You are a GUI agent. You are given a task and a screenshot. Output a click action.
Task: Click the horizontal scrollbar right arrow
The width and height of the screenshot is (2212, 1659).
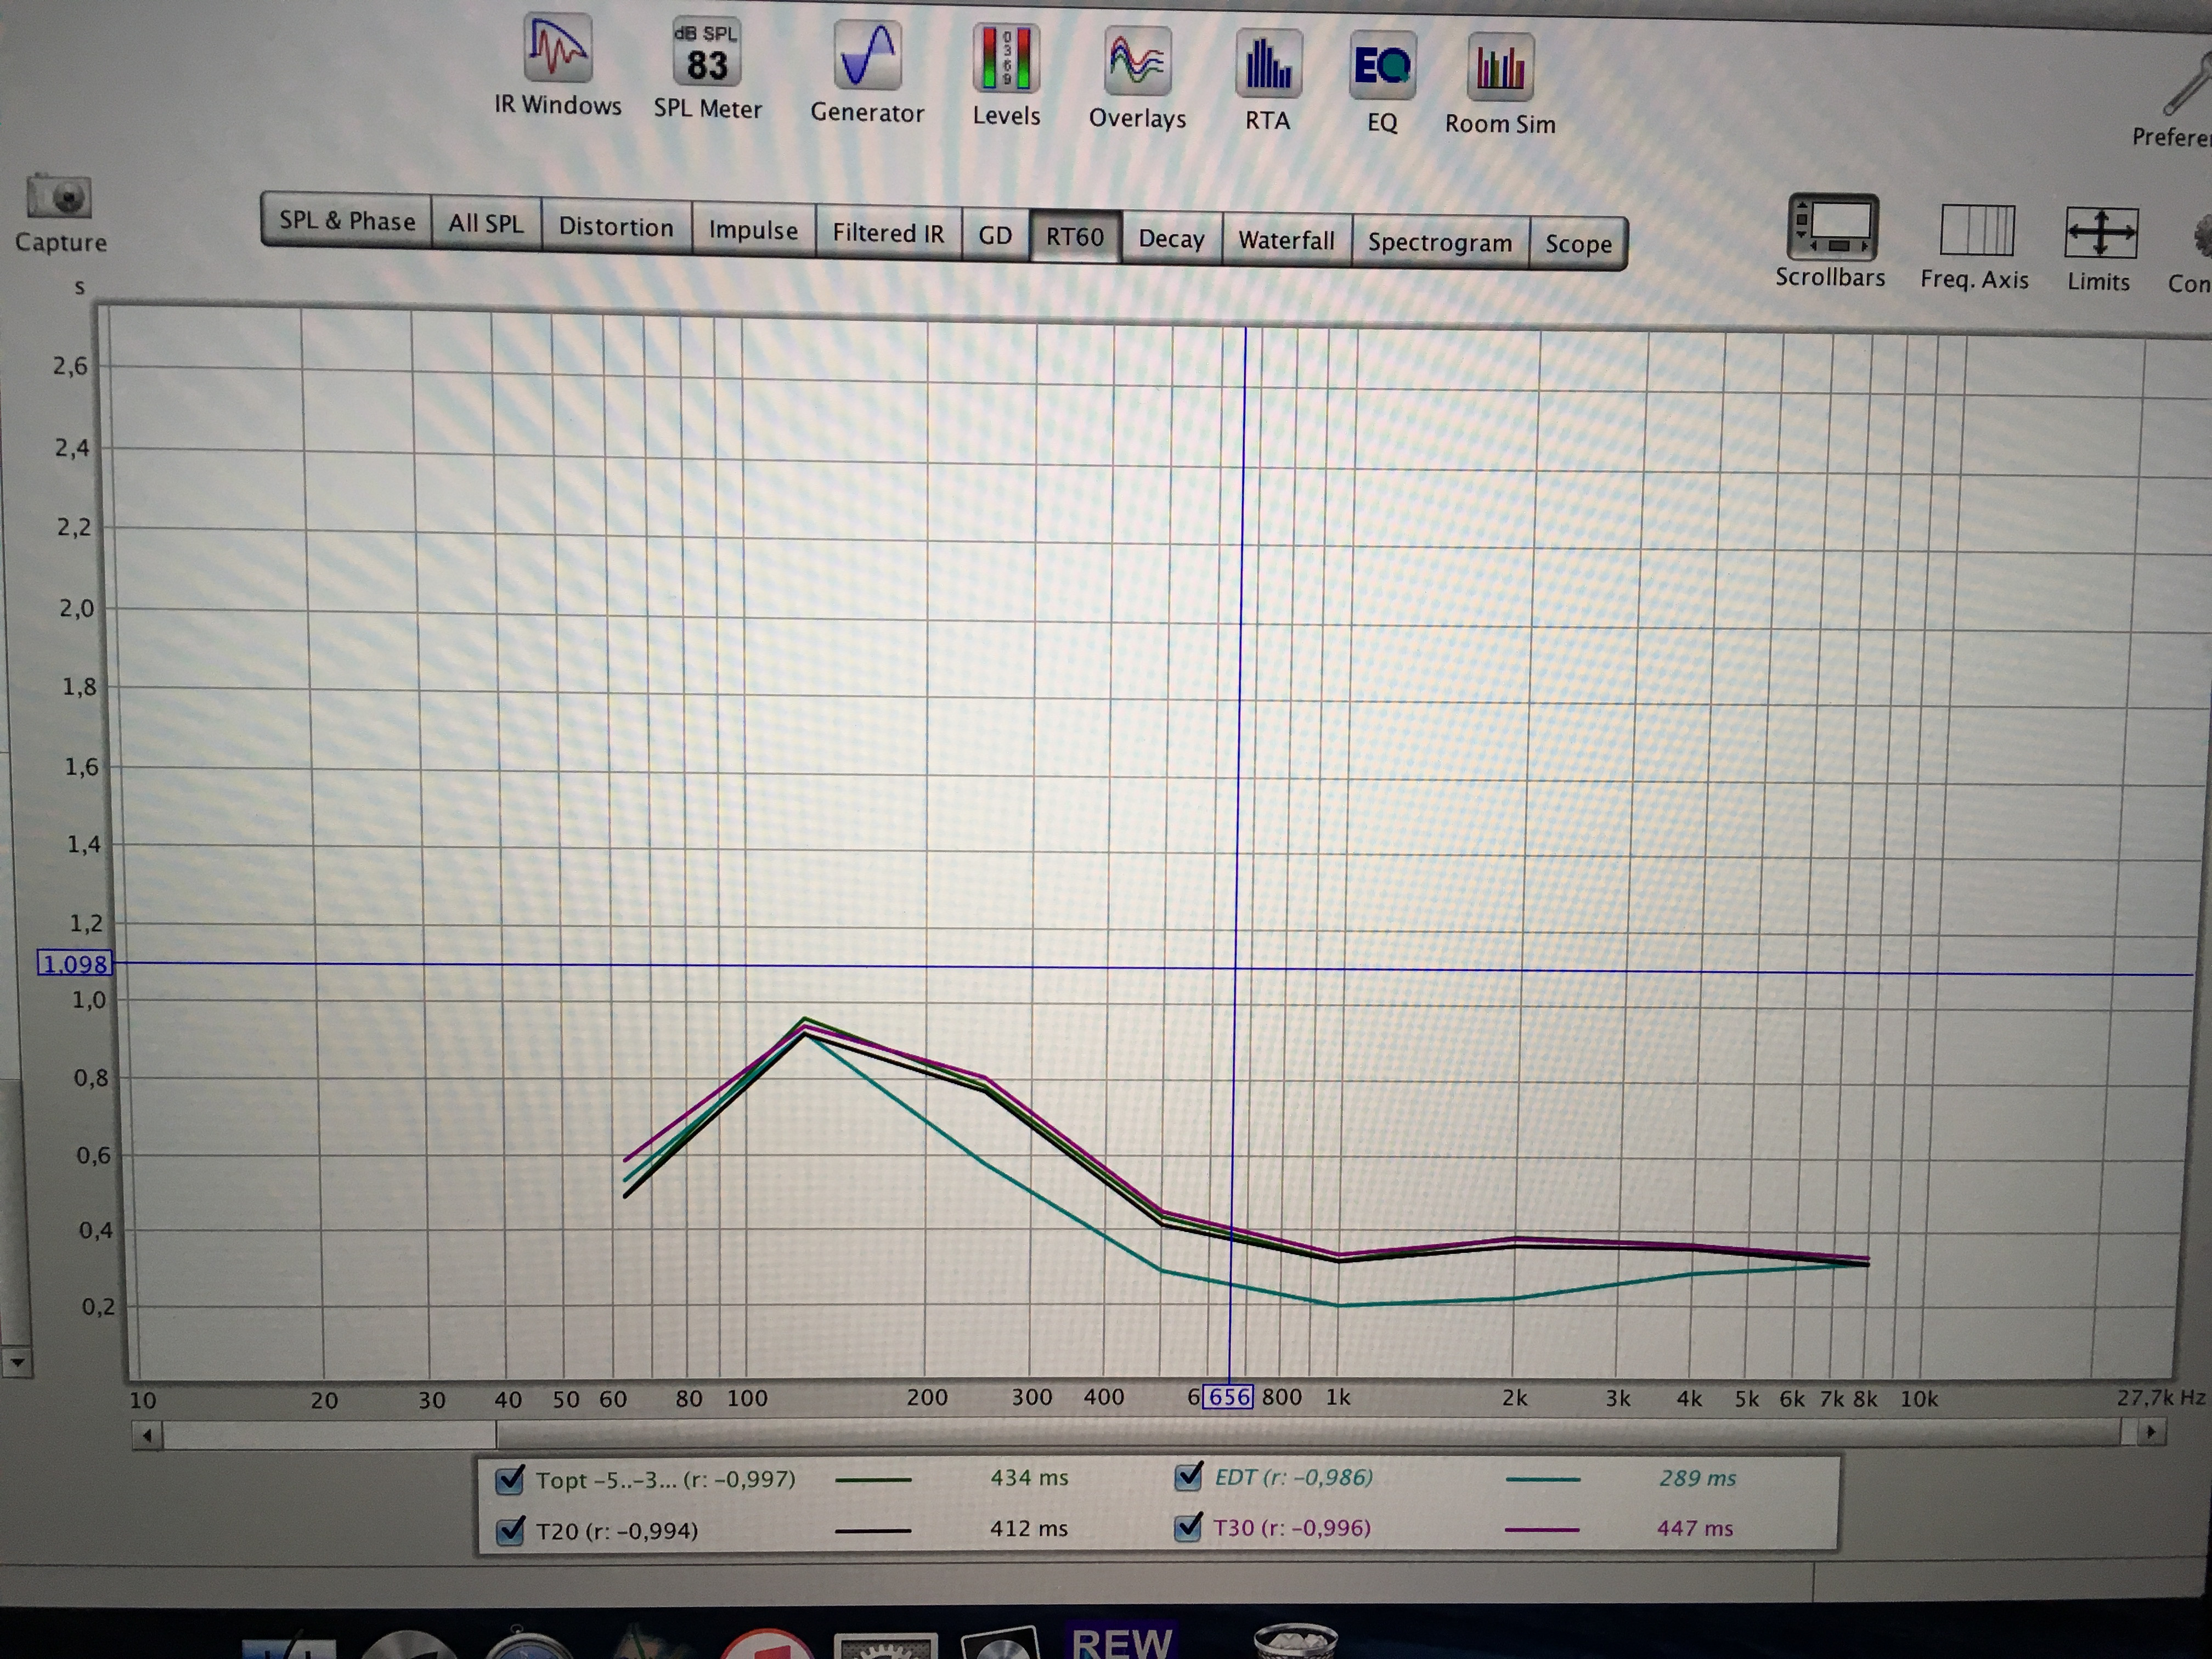[2150, 1432]
